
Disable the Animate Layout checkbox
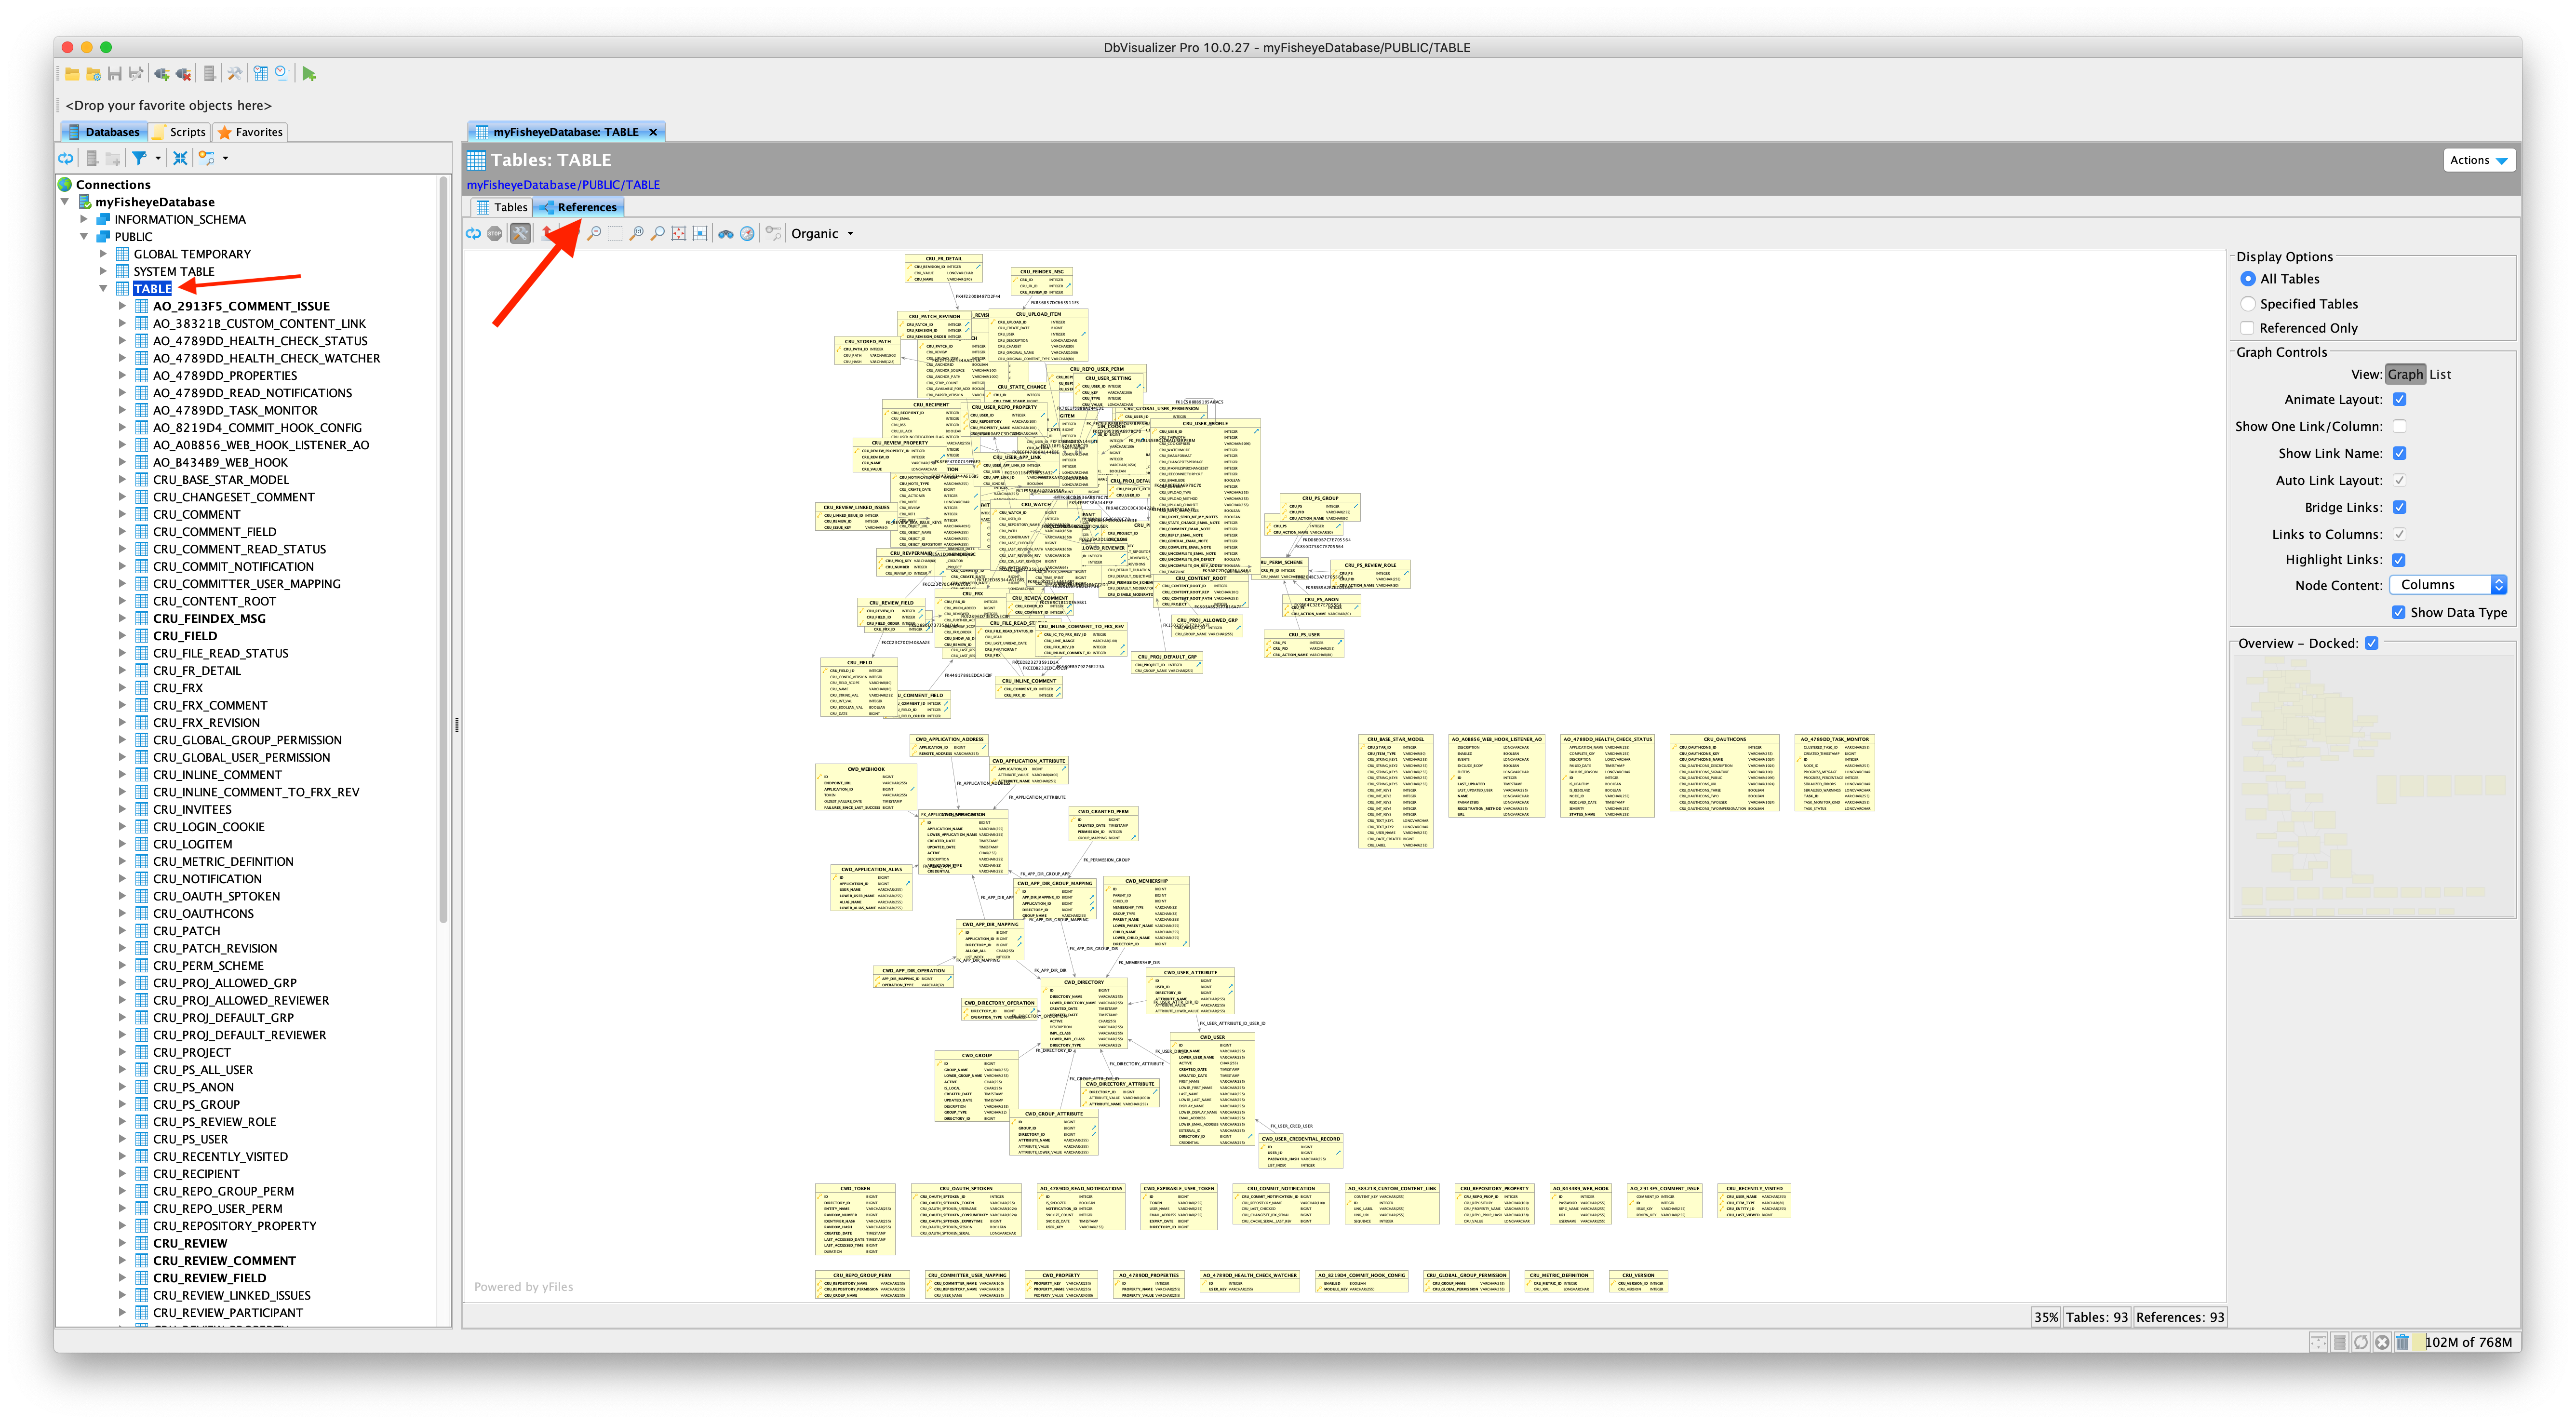click(x=2399, y=400)
